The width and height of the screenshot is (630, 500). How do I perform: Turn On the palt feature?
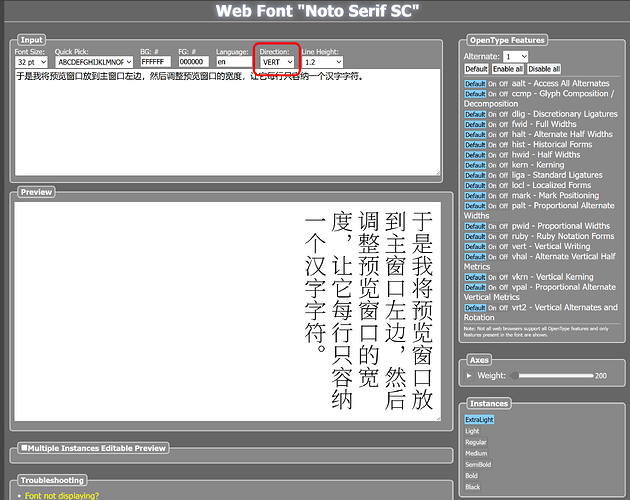click(492, 206)
